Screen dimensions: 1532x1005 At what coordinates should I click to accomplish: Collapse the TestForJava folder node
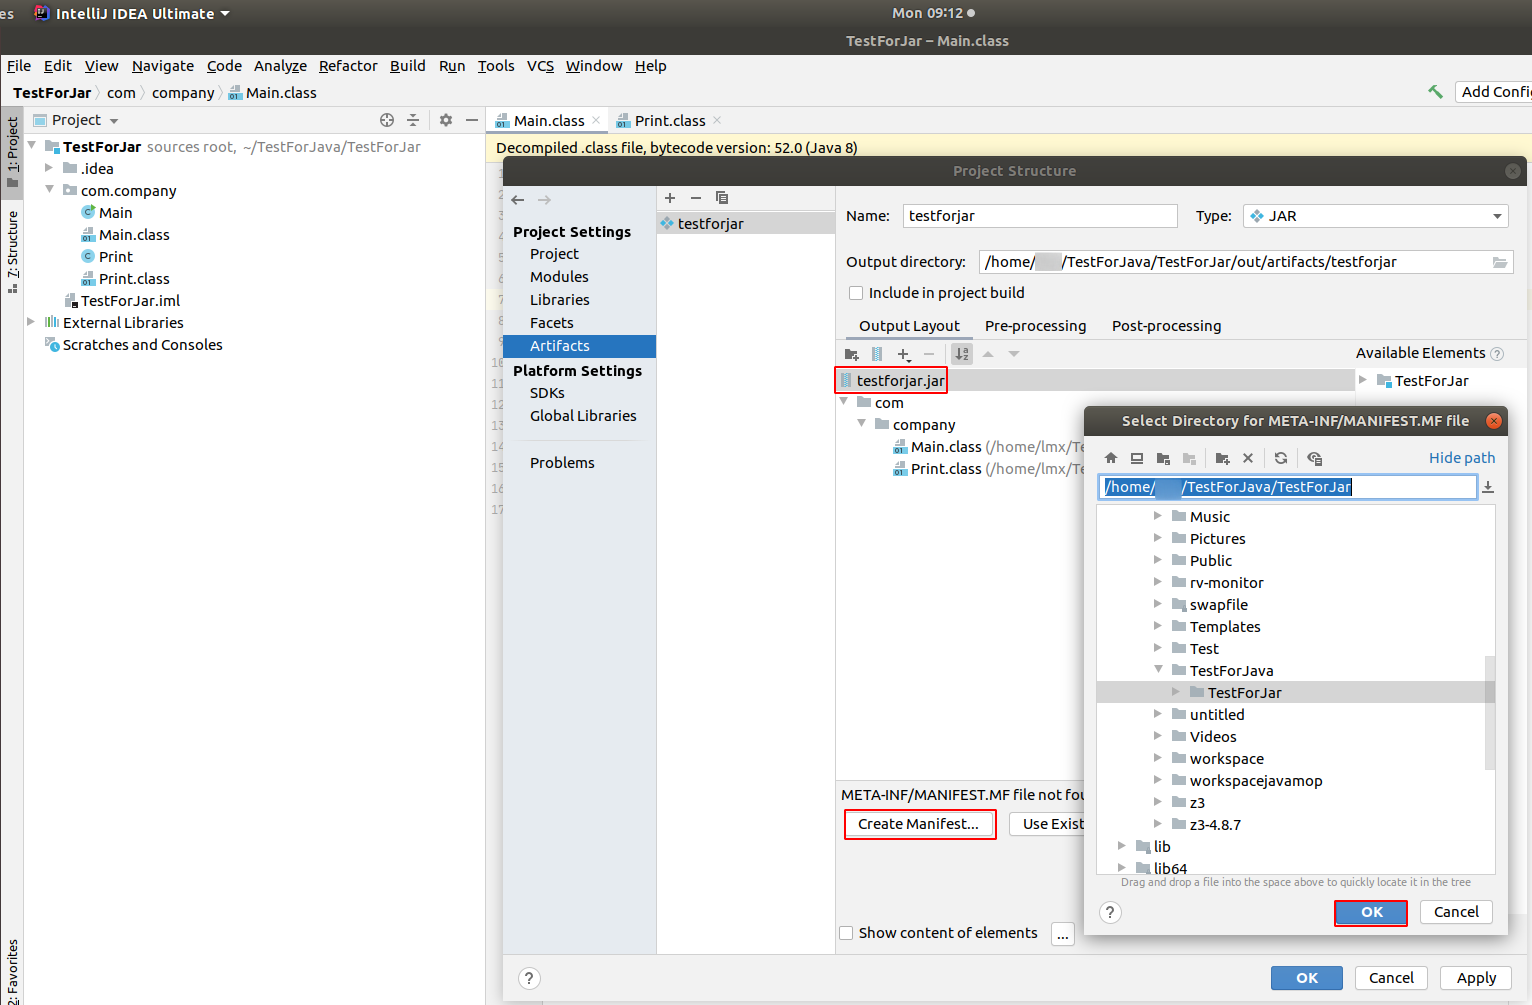click(1158, 670)
